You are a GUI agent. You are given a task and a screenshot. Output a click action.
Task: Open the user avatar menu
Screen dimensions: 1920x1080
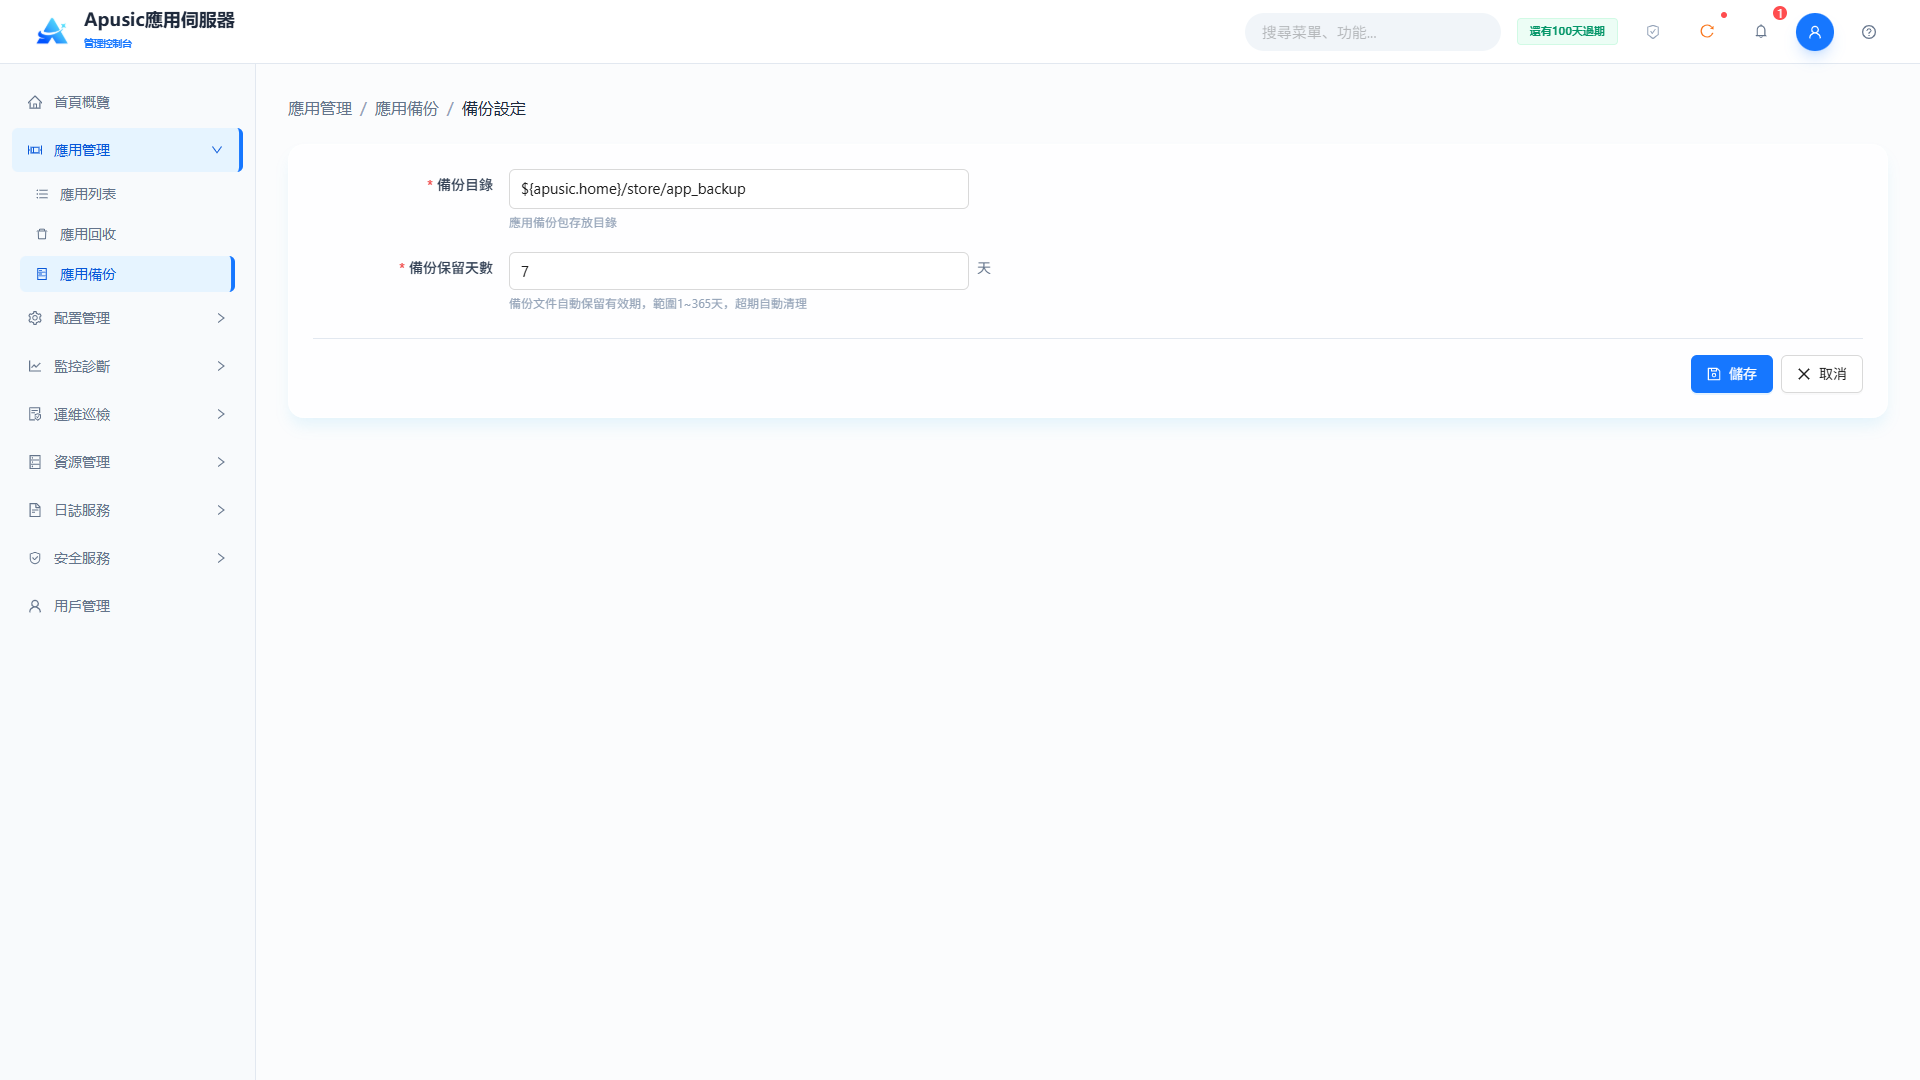[x=1815, y=32]
